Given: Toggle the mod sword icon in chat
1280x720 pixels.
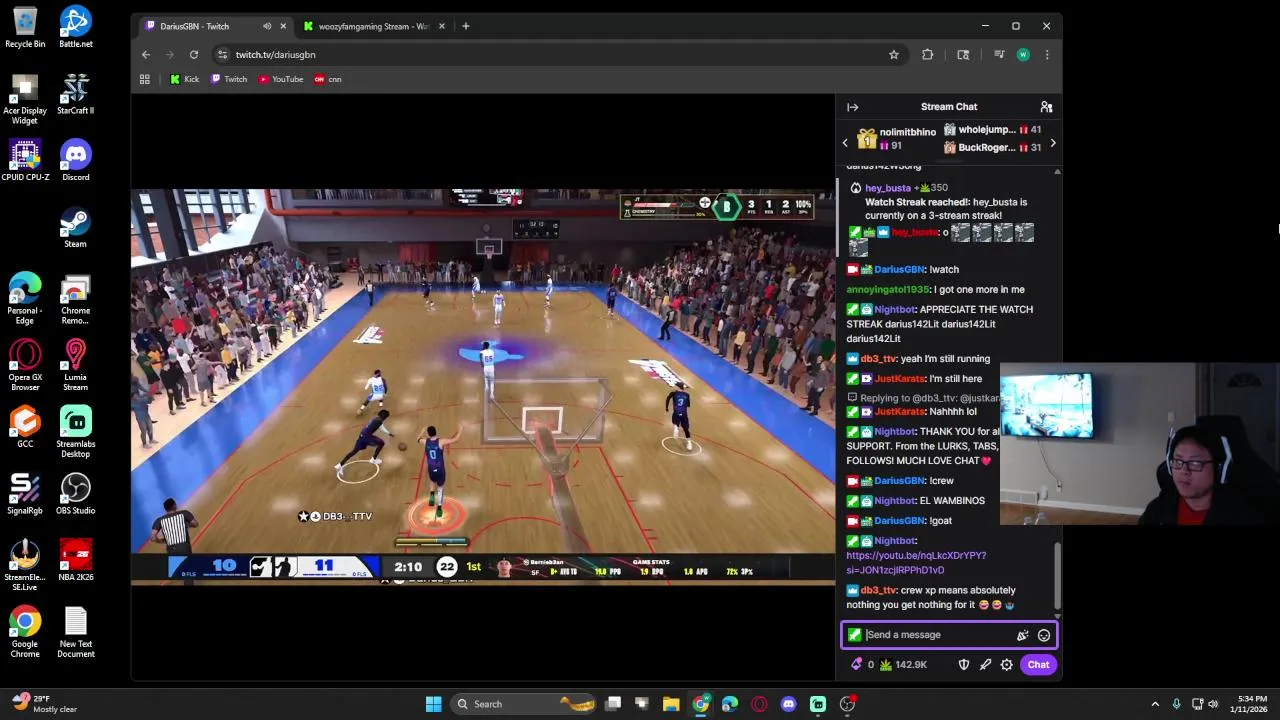Looking at the screenshot, I should point(985,665).
